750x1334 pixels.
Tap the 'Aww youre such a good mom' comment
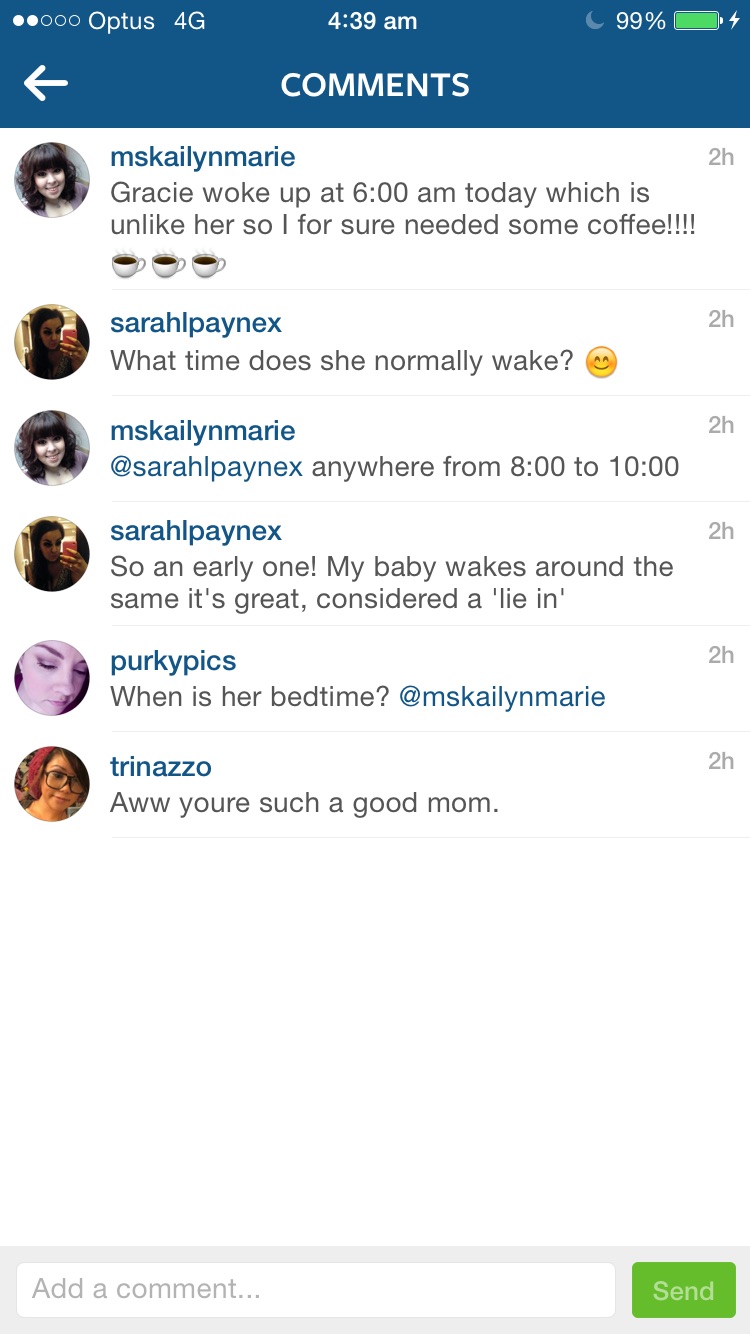304,803
